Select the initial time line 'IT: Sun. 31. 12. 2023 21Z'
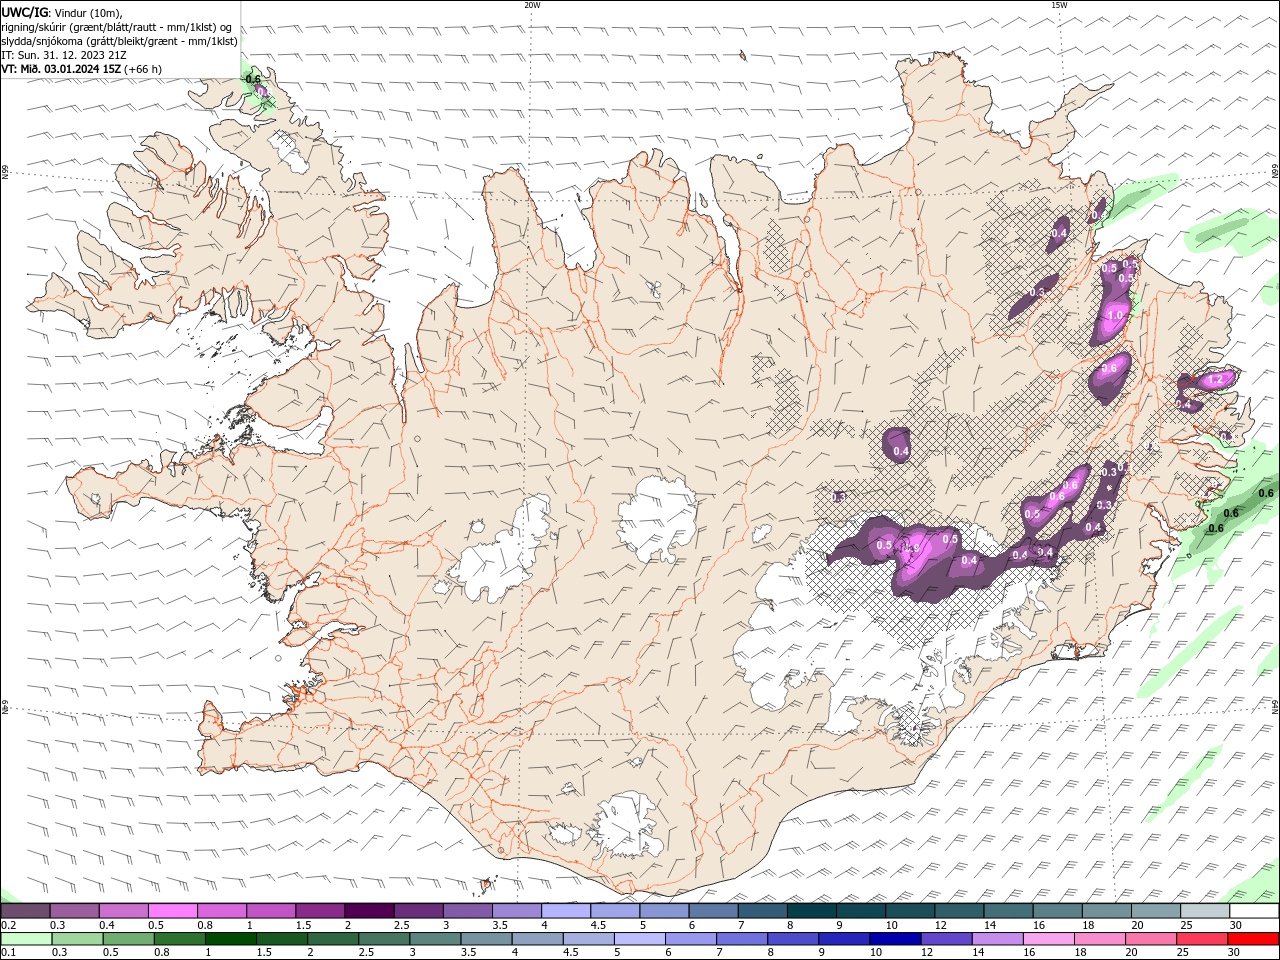 click(63, 55)
